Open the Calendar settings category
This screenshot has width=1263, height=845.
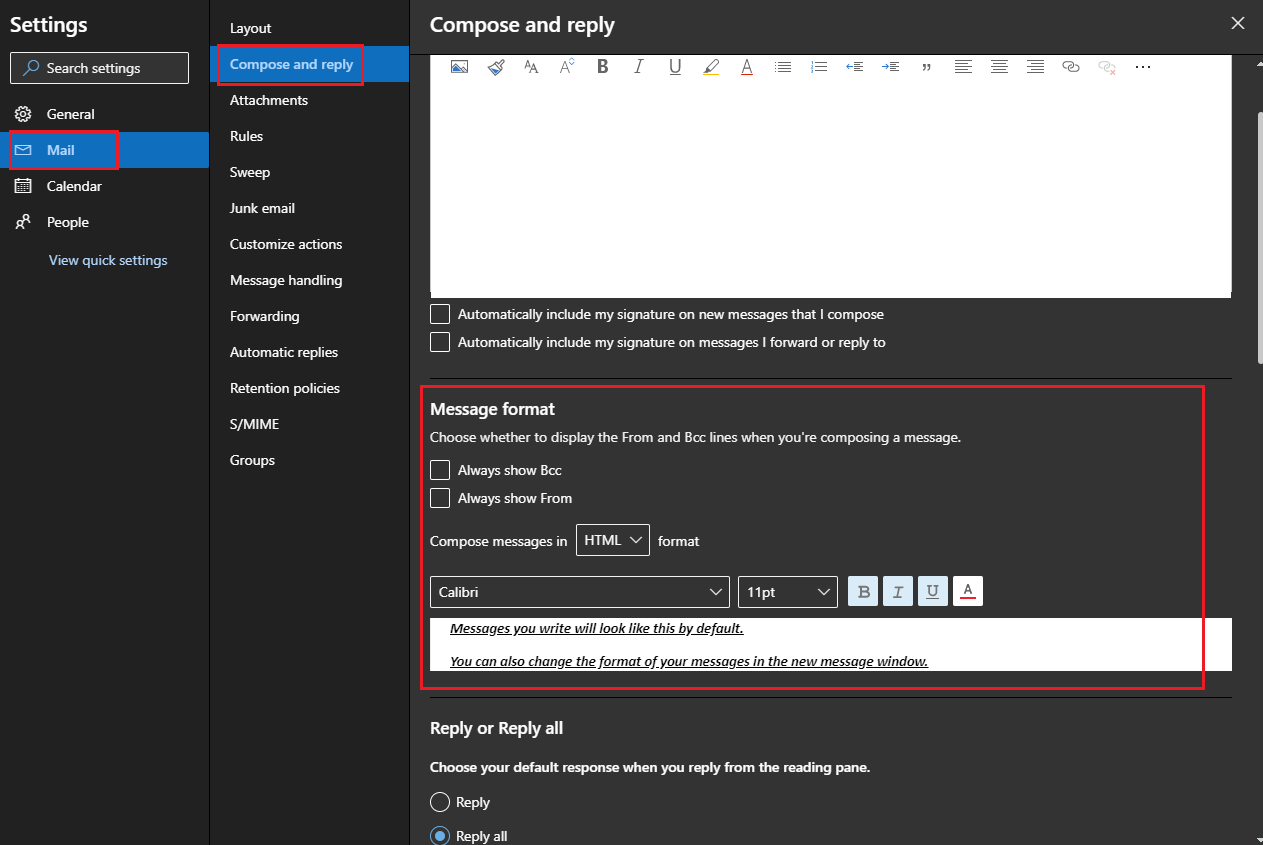coord(74,186)
